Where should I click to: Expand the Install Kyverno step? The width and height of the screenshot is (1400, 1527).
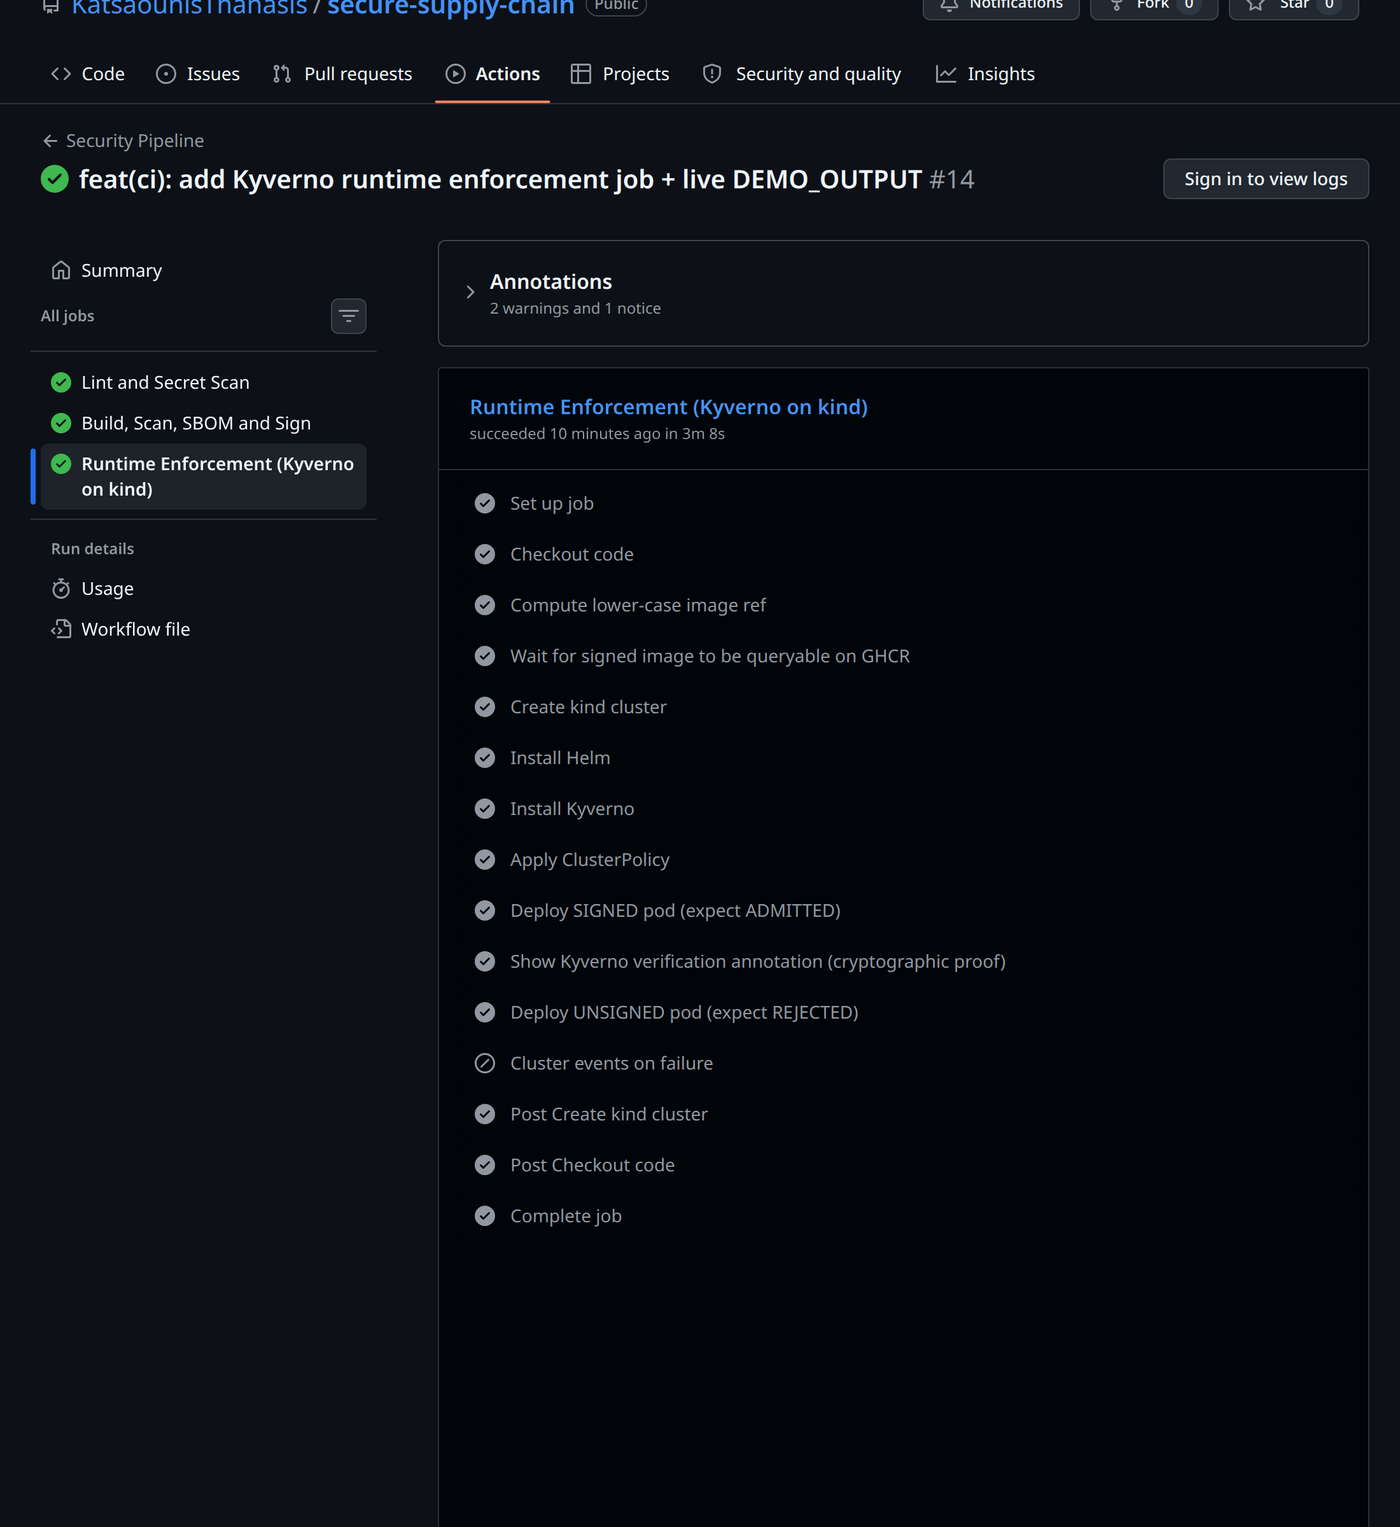click(x=903, y=809)
